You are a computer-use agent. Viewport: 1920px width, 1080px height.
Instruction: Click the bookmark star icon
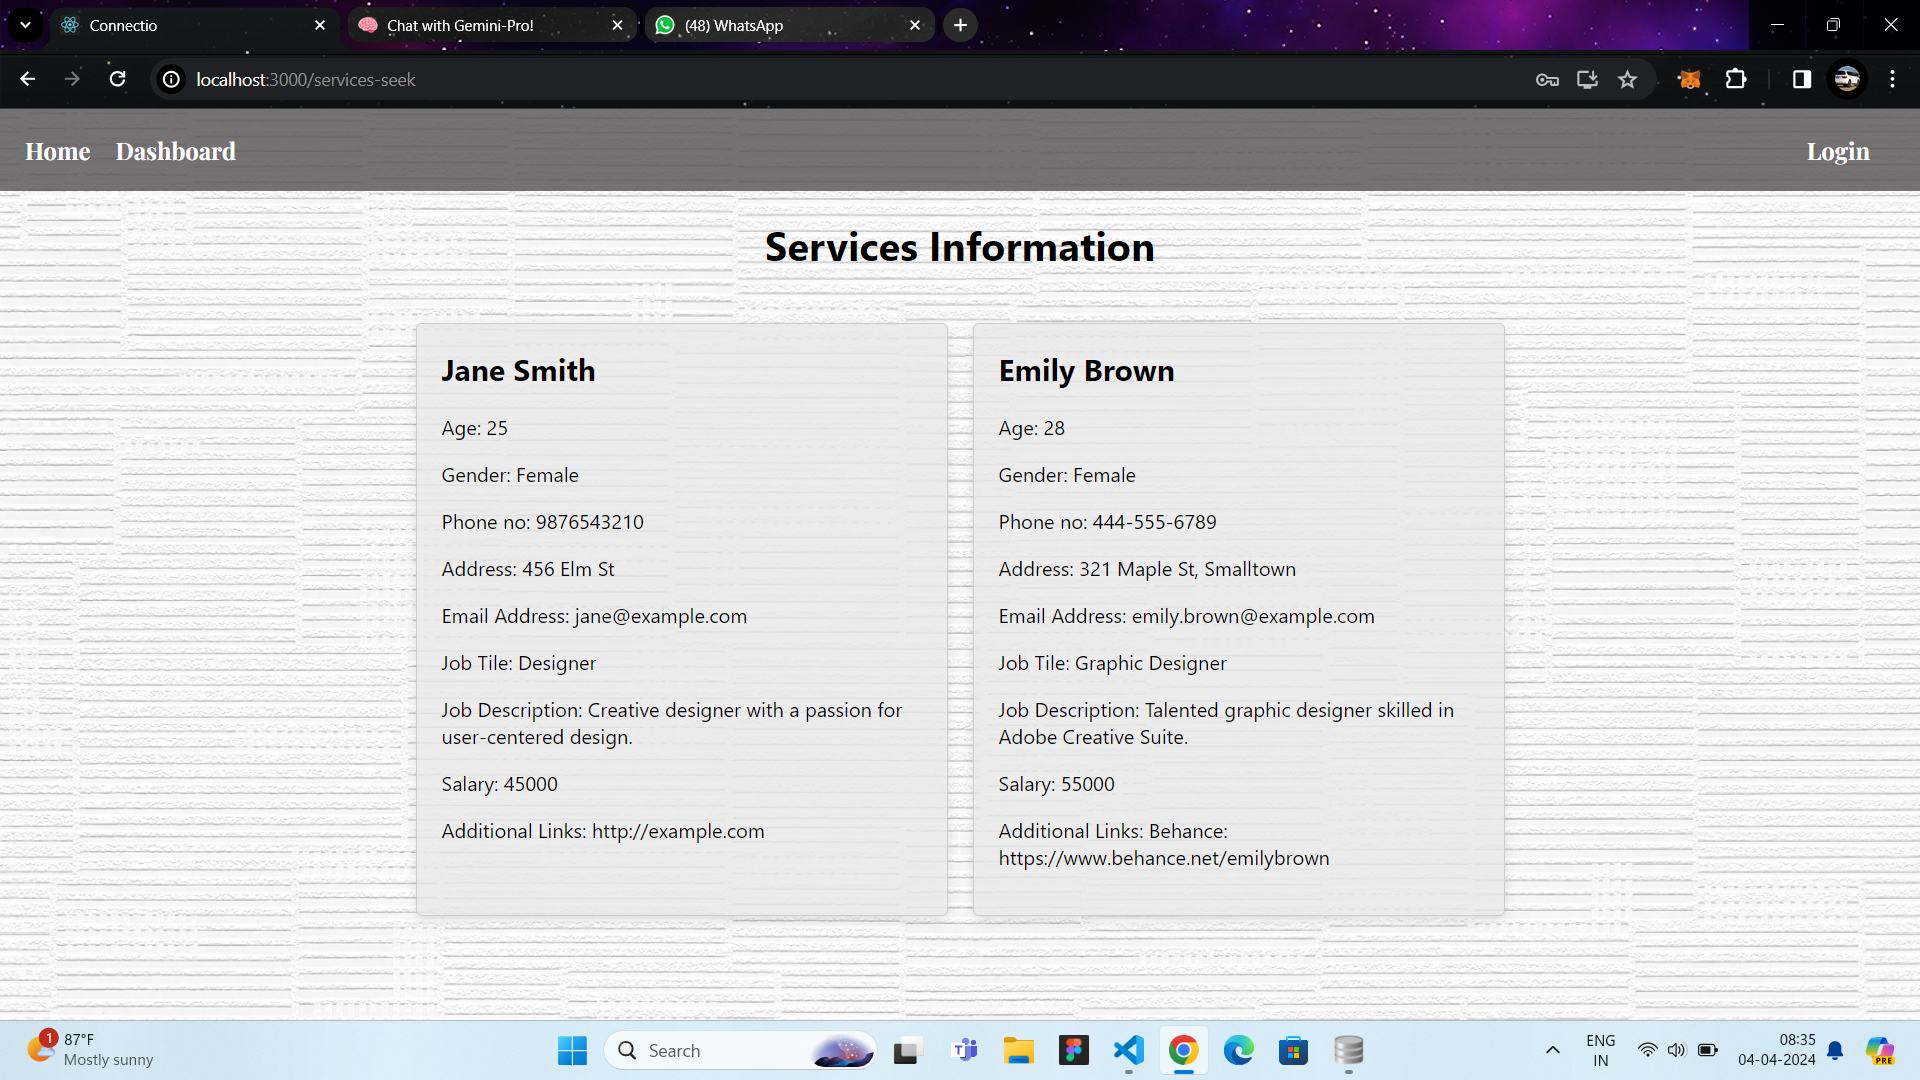point(1627,79)
